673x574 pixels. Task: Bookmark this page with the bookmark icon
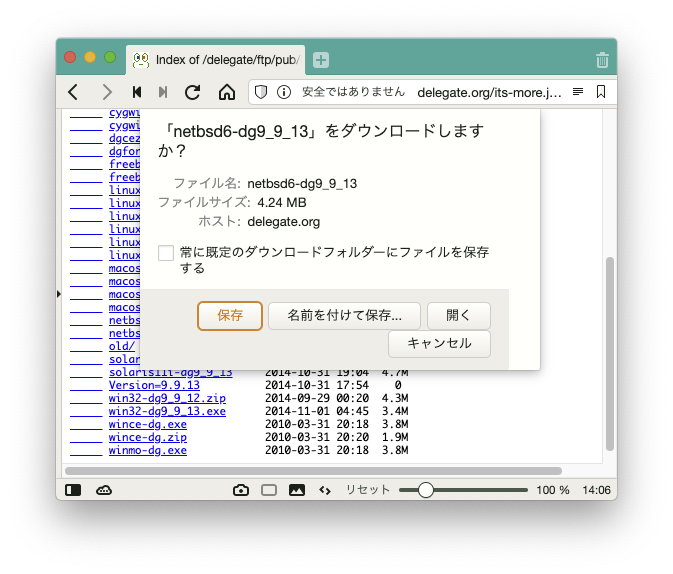pos(601,92)
